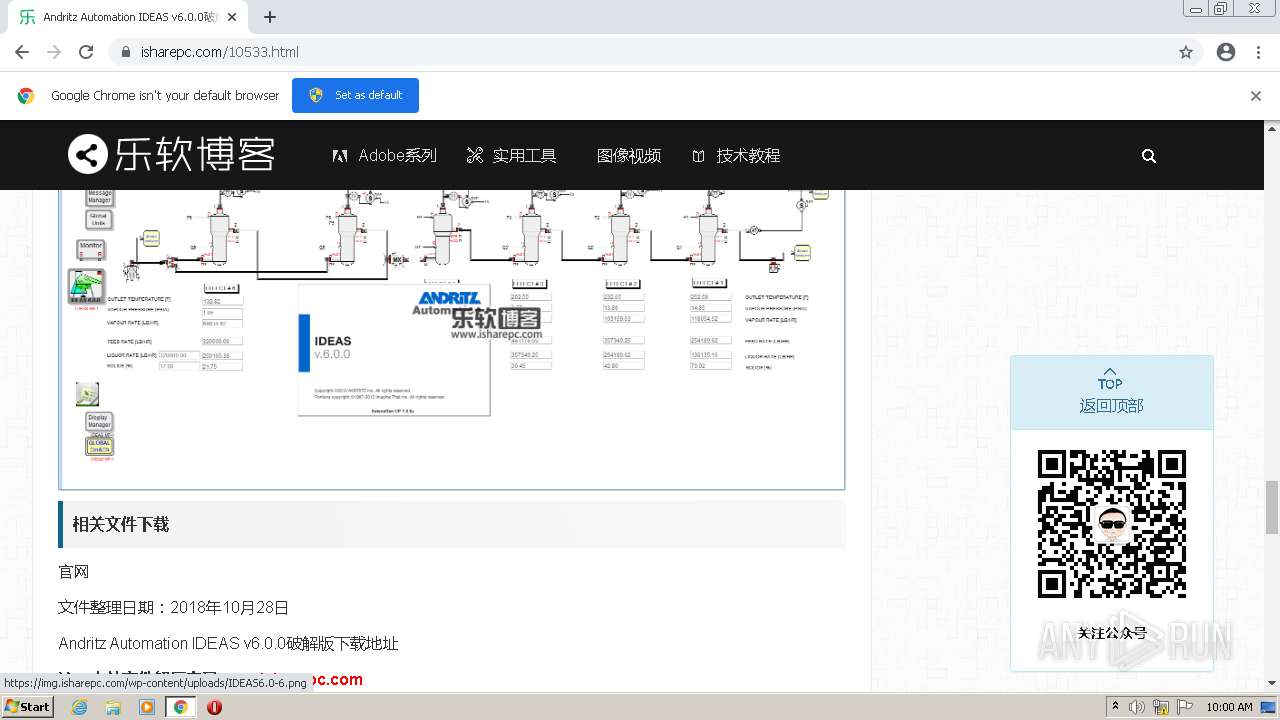Click the 返回顶部 TOP button
This screenshot has width=1280, height=720.
pos(1111,392)
